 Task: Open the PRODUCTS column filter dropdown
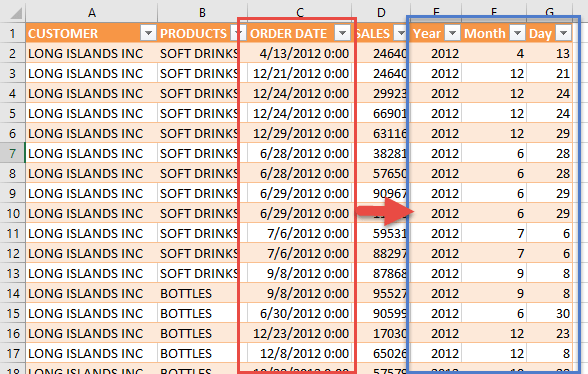[x=238, y=33]
